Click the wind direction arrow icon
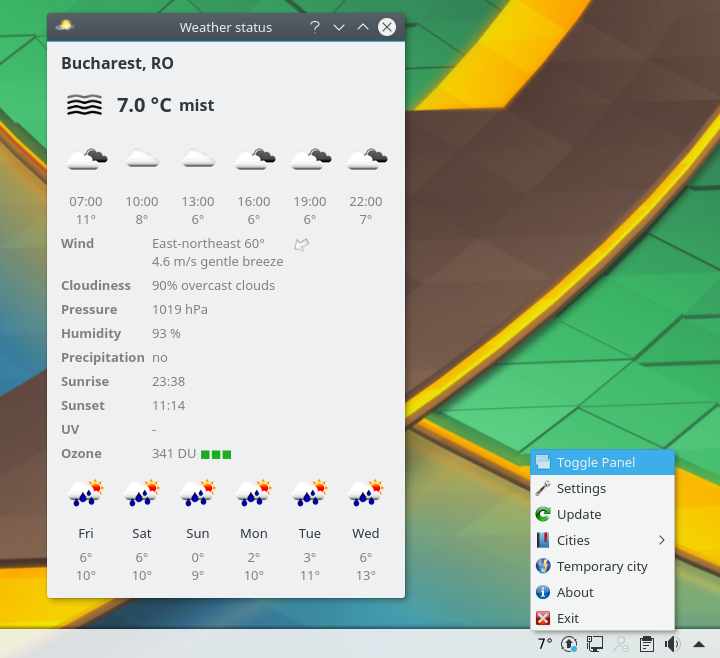 (x=302, y=244)
